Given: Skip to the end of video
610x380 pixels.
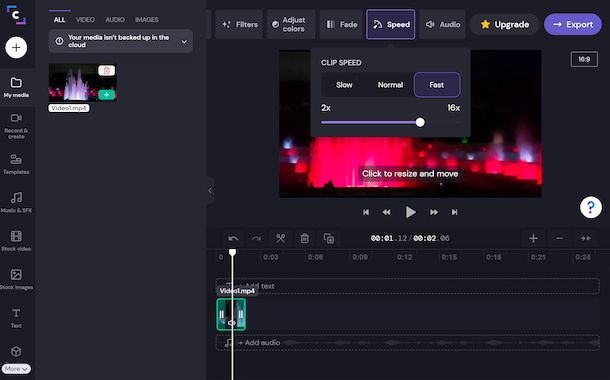Looking at the screenshot, I should (x=454, y=212).
